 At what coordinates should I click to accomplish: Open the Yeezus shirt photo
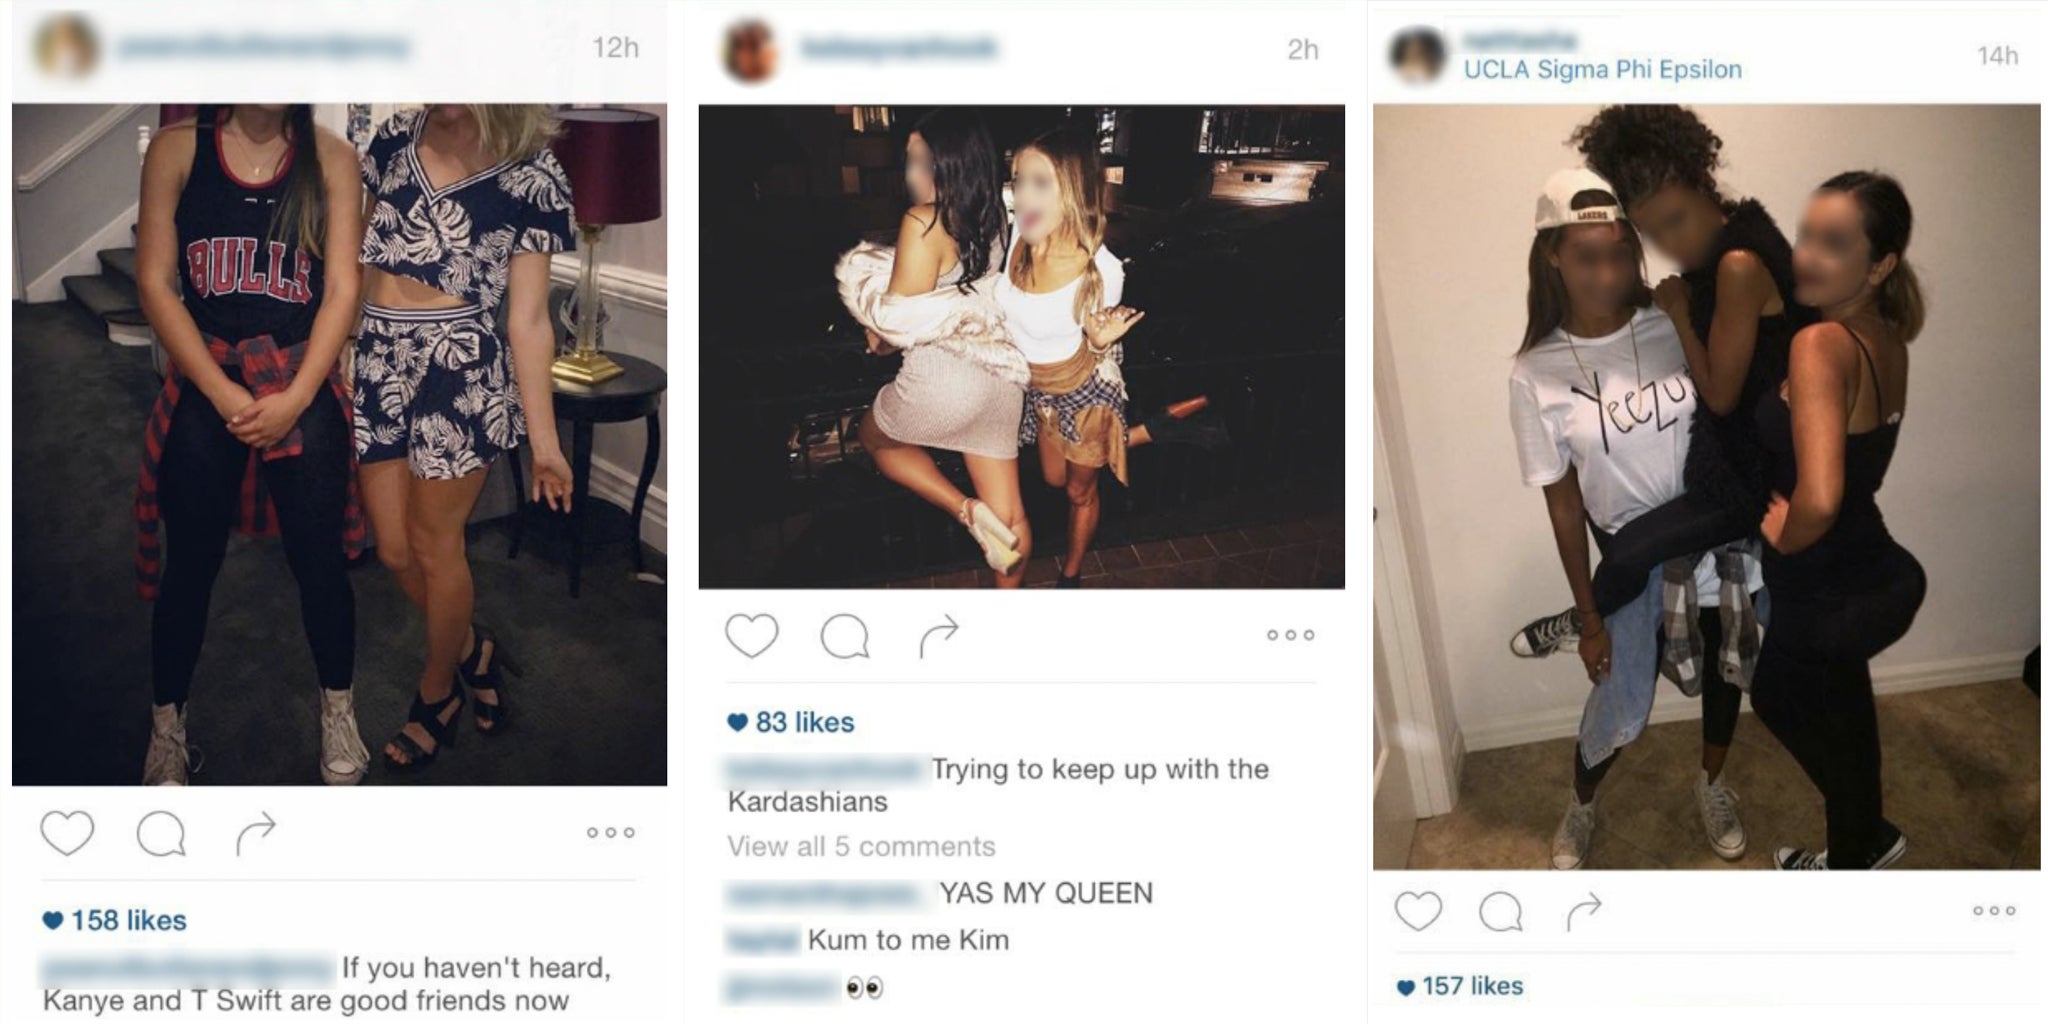pos(1706,486)
